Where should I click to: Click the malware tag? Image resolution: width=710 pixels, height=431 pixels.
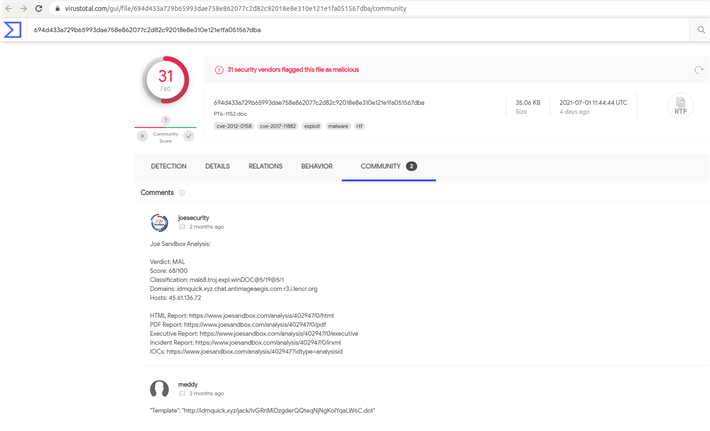tap(338, 126)
